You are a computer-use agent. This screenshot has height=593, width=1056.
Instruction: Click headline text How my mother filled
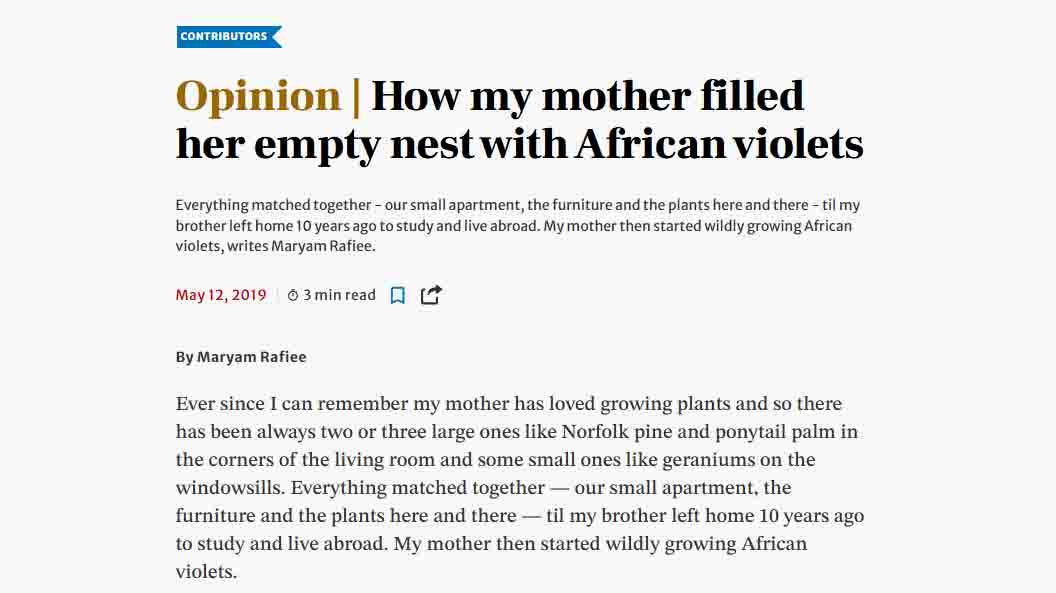(x=587, y=96)
